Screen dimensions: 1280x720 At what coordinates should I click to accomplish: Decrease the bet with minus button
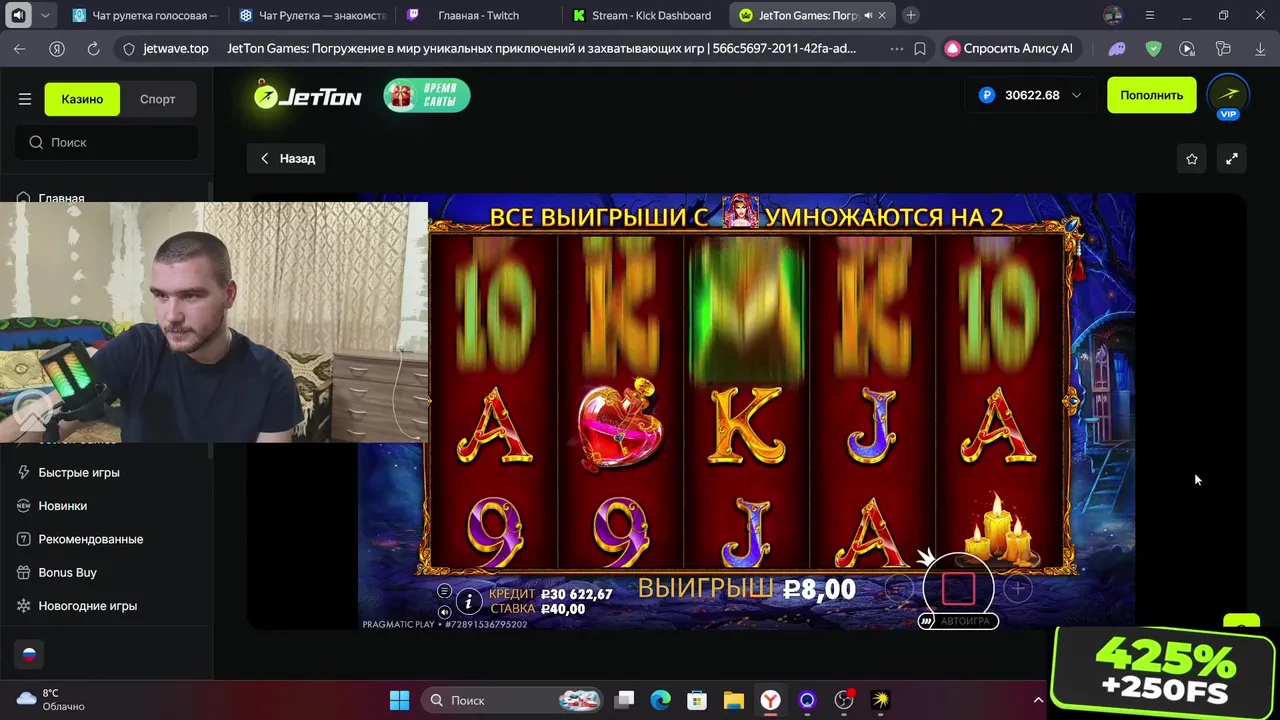tap(898, 589)
